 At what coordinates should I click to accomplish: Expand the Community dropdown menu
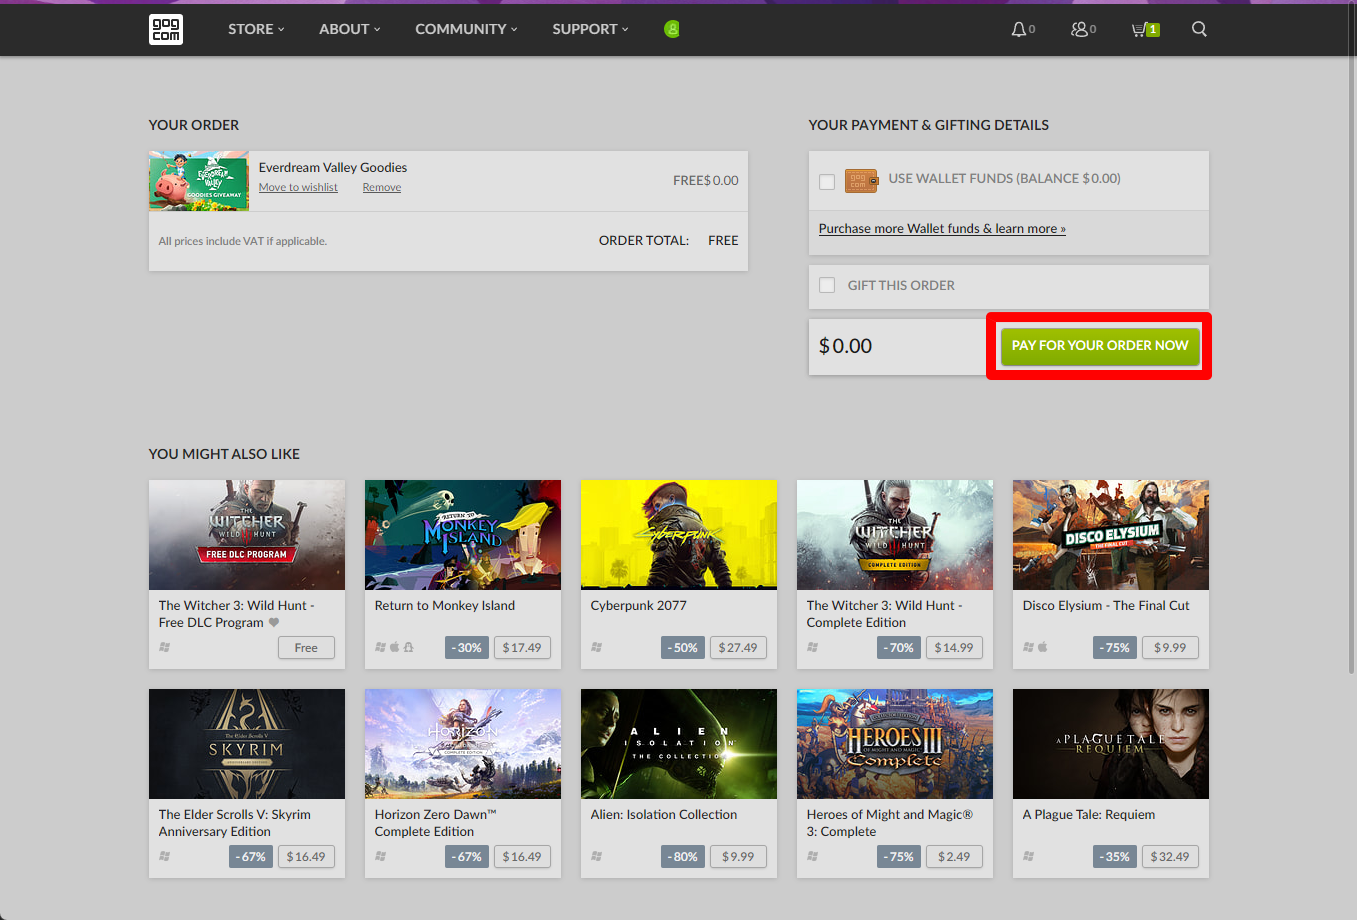pos(466,29)
